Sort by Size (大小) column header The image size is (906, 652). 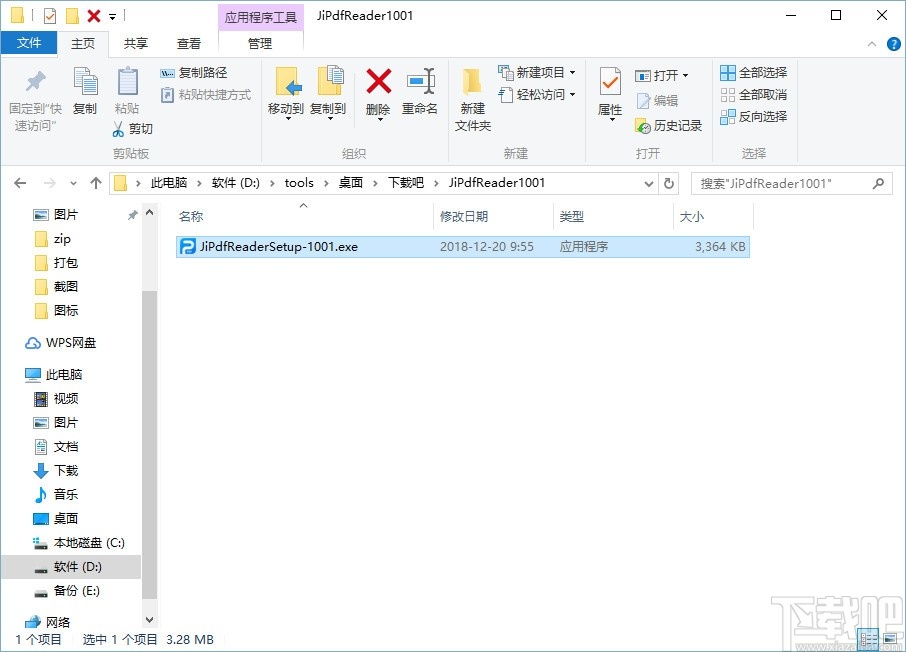713,216
